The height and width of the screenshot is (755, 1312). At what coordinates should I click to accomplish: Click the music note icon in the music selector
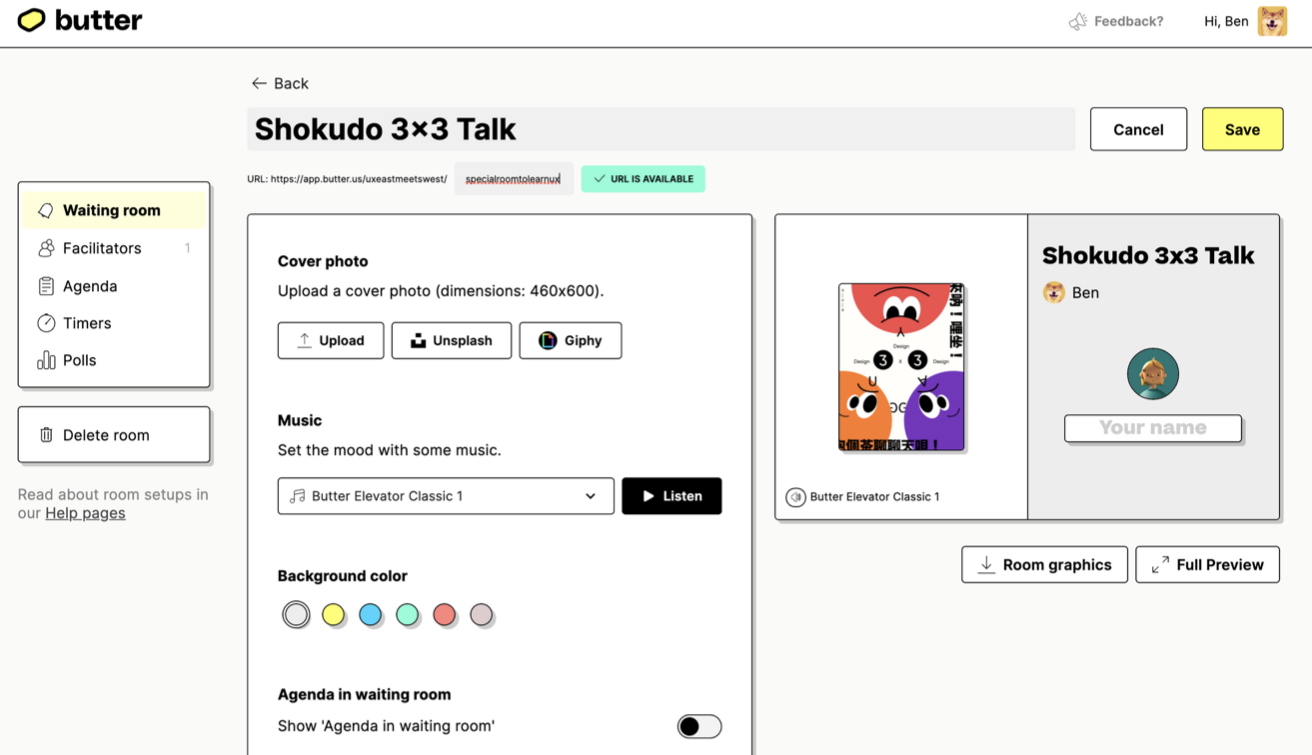tap(297, 496)
